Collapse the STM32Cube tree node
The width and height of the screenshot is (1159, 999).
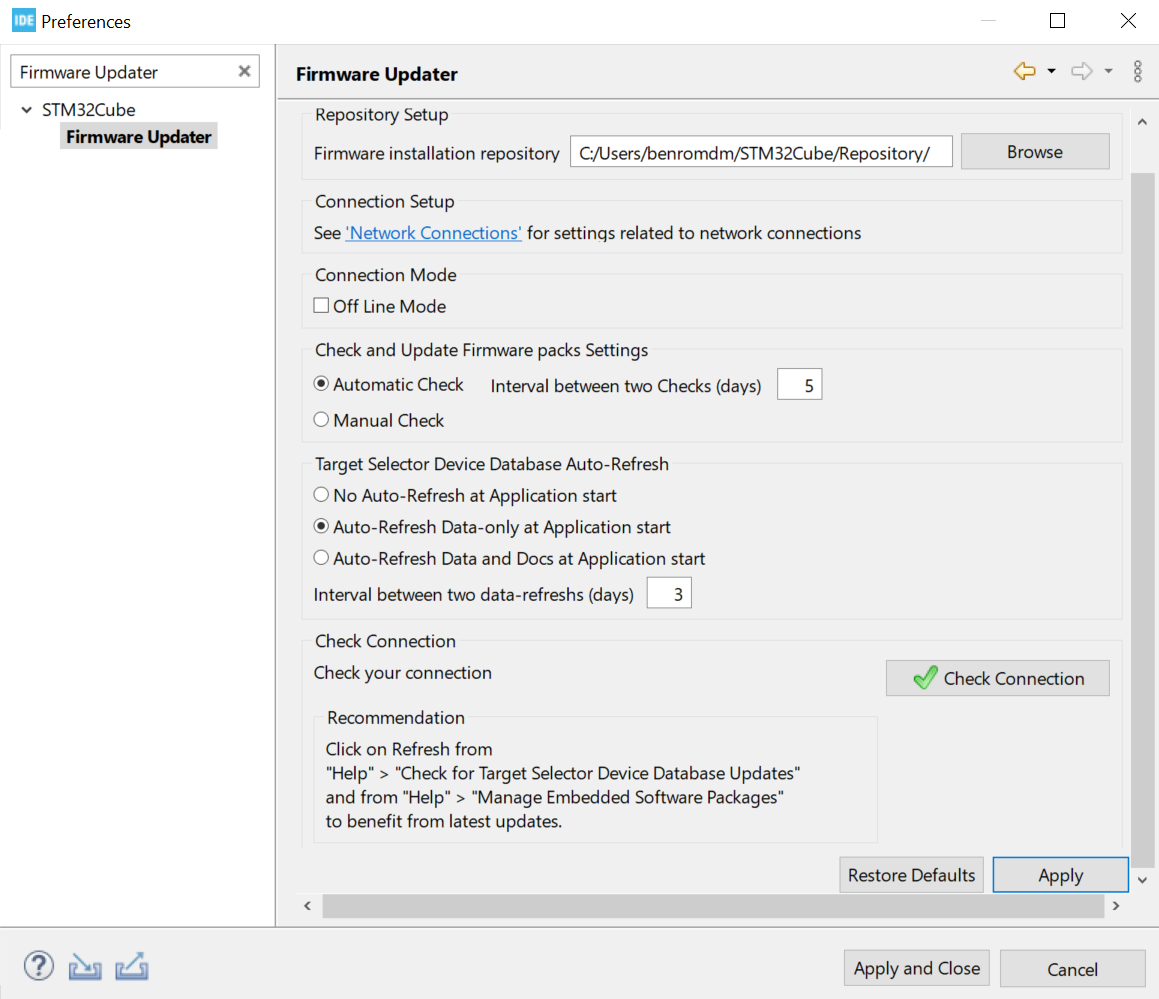(25, 110)
